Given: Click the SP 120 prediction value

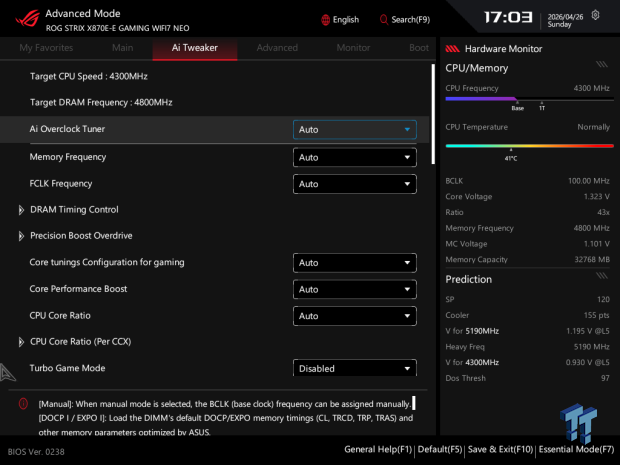Looking at the screenshot, I should pos(603,299).
